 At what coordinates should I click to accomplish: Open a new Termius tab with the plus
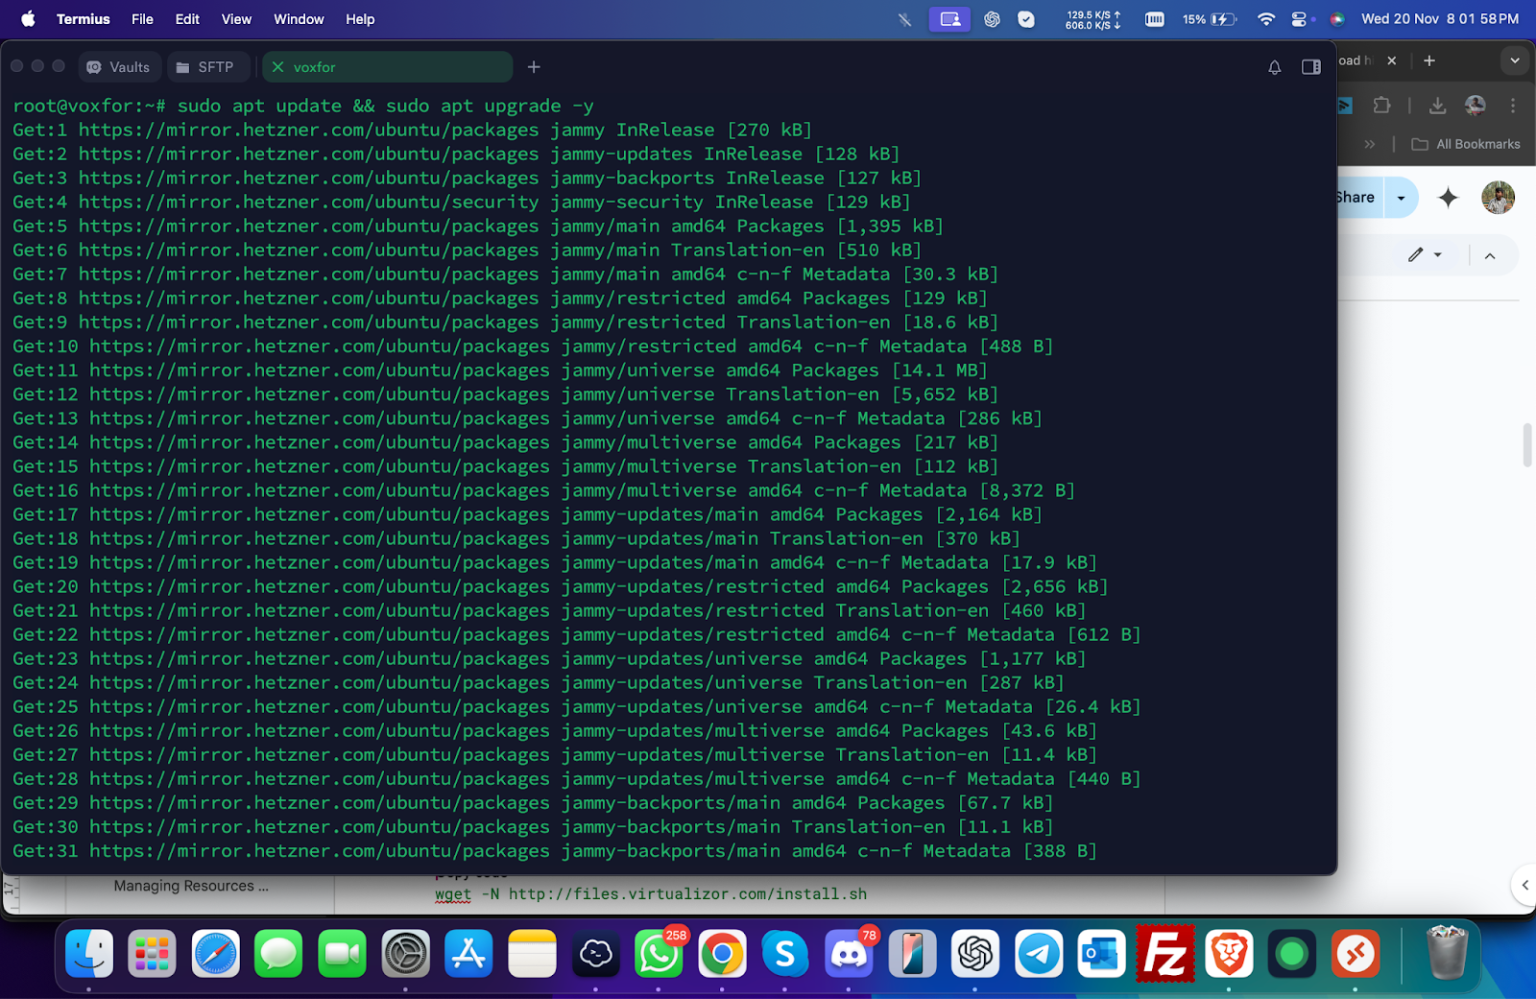pos(533,67)
